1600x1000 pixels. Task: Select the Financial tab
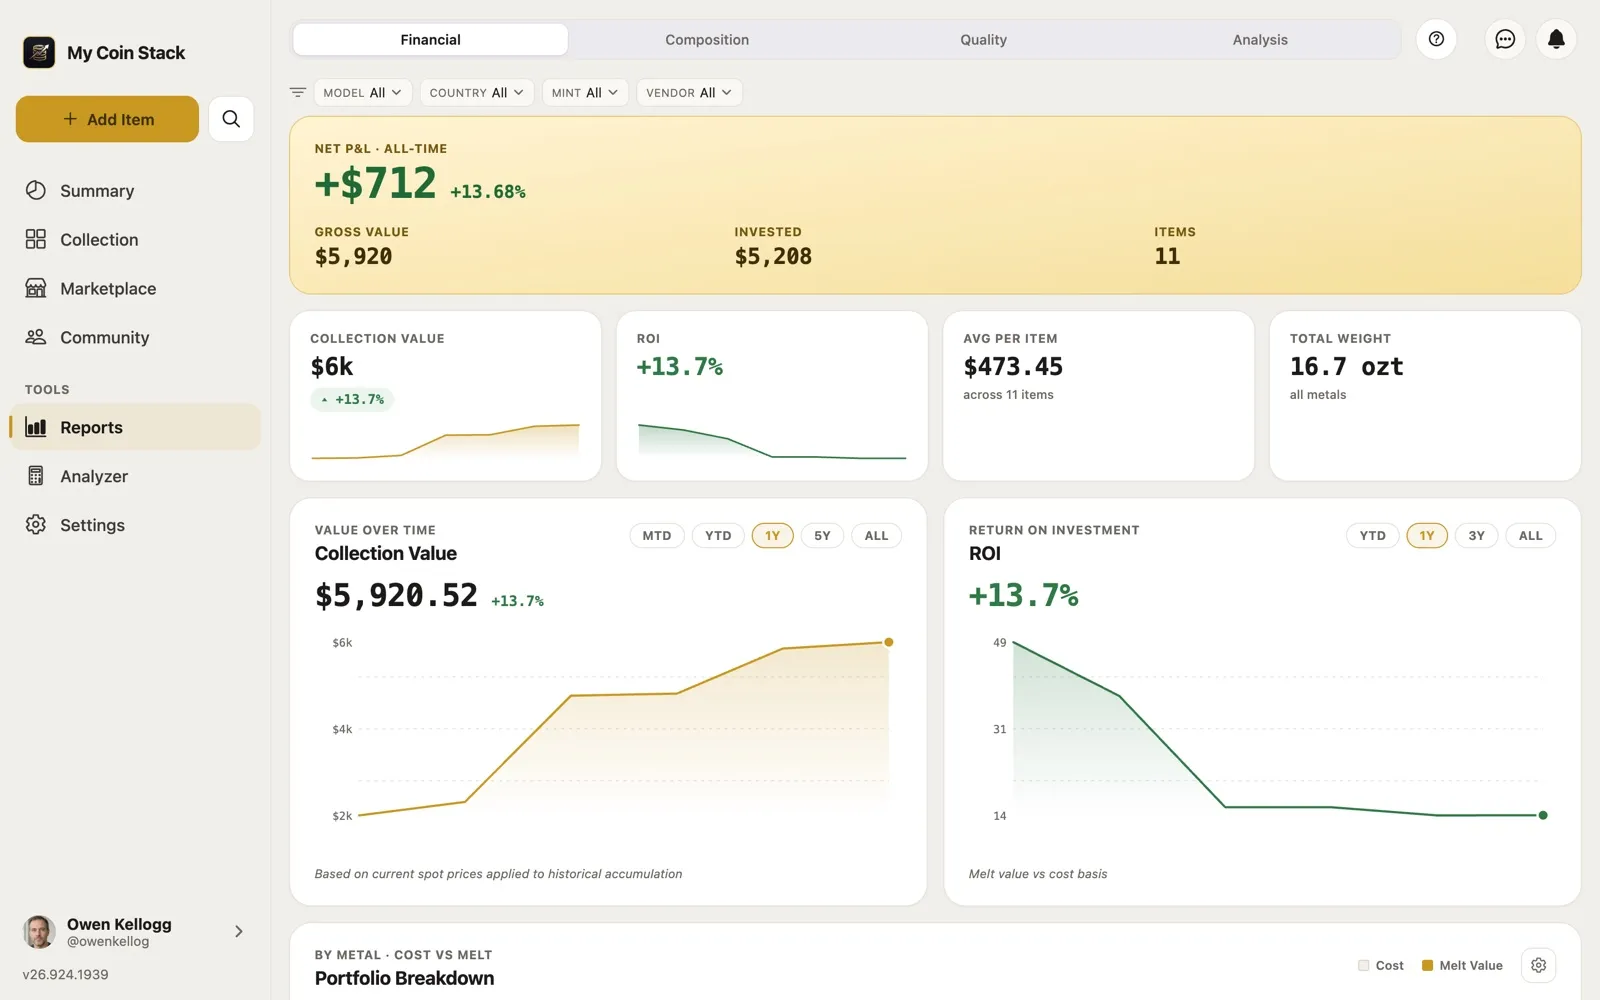[x=430, y=40]
